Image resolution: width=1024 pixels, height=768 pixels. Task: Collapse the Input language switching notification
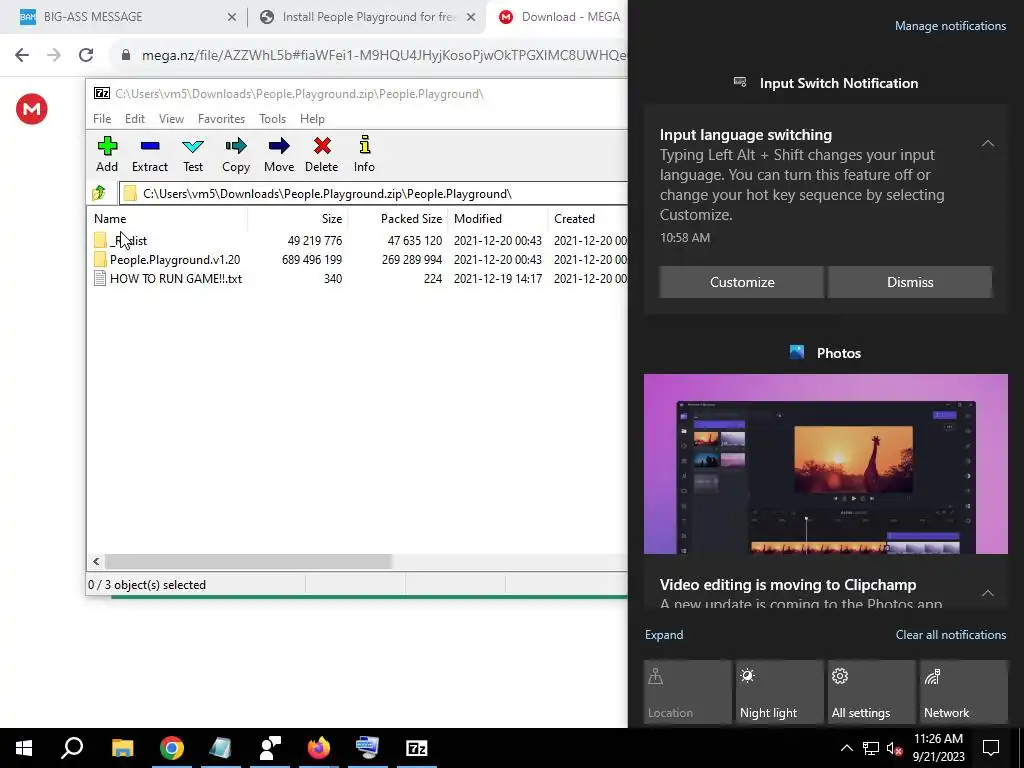[988, 144]
